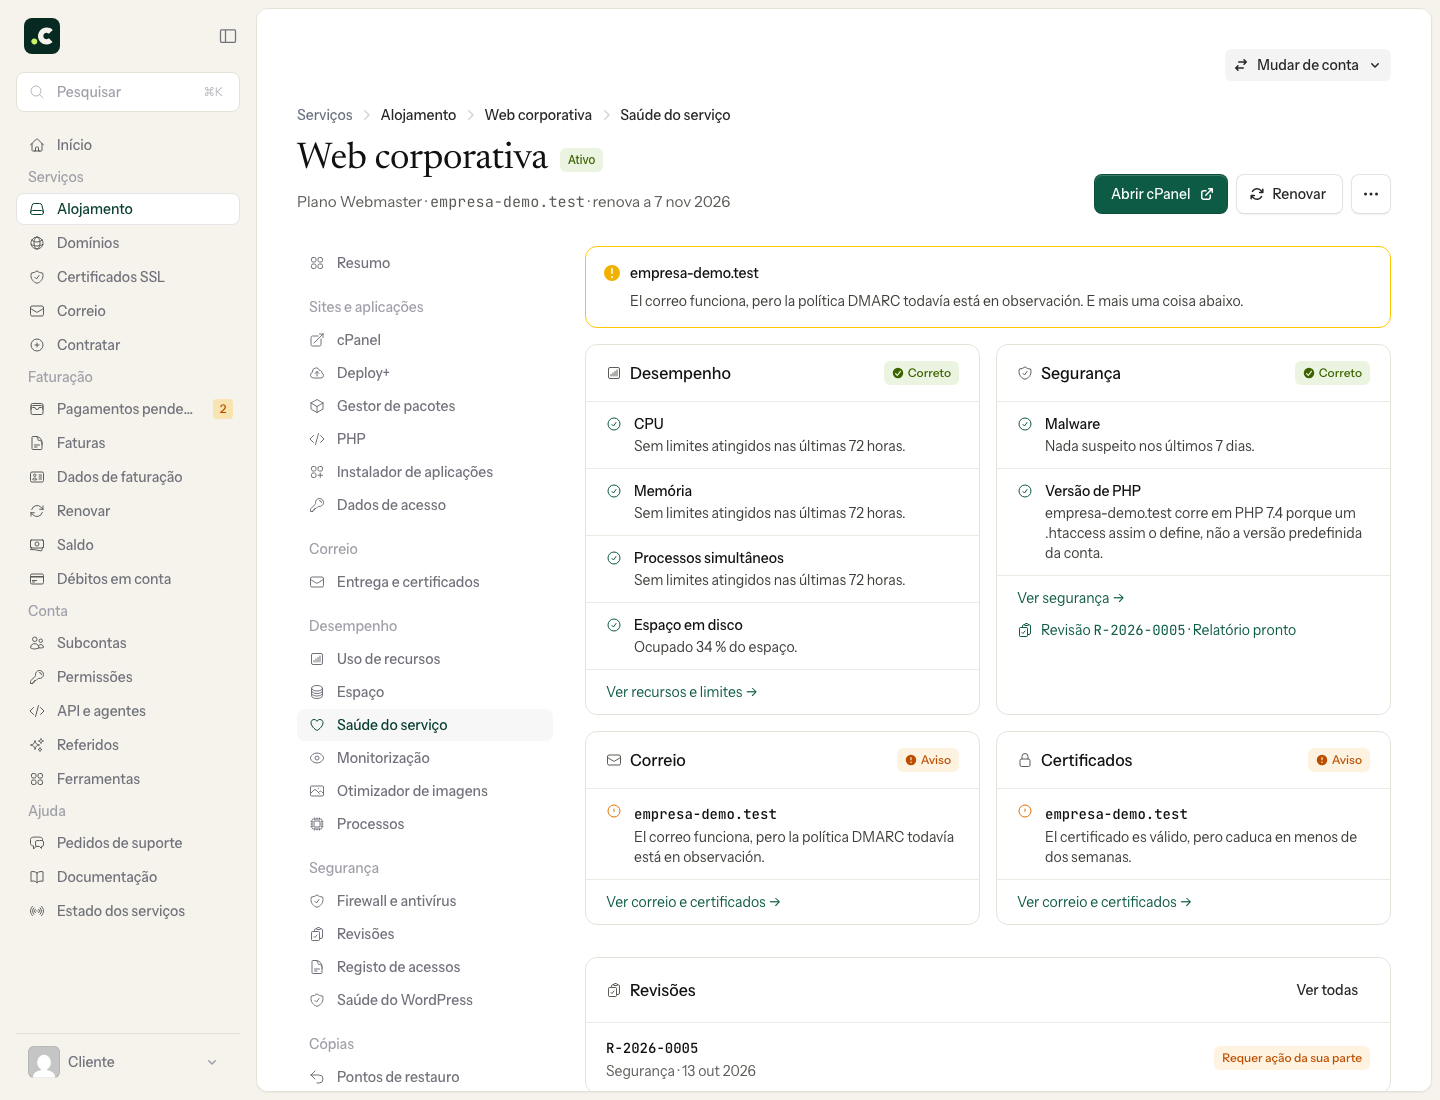Click the Alojamento breadcrumb
This screenshot has height=1100, width=1440.
418,115
